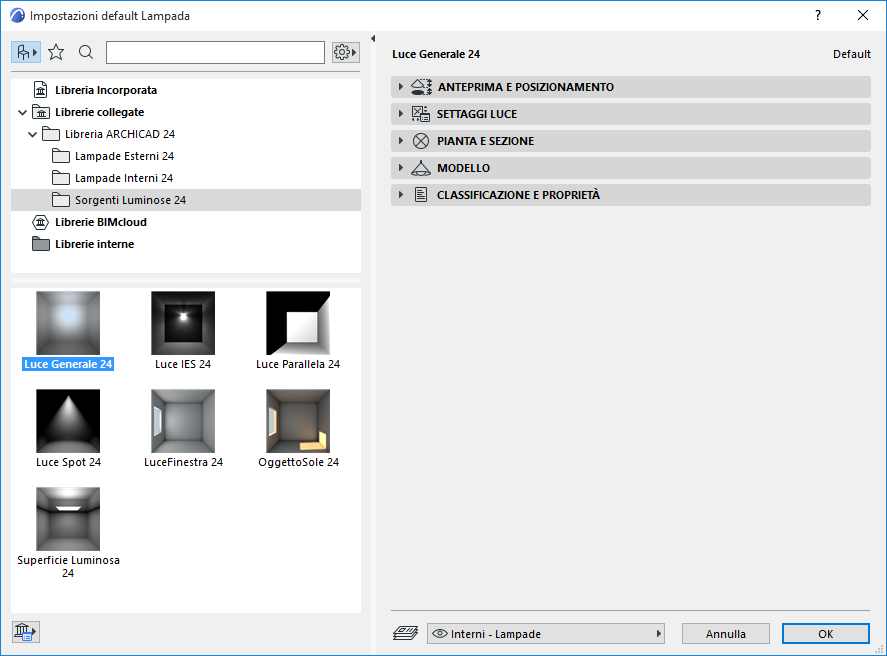Select the Luce Spot 24 thumbnail
Image resolution: width=887 pixels, height=656 pixels.
coord(68,421)
